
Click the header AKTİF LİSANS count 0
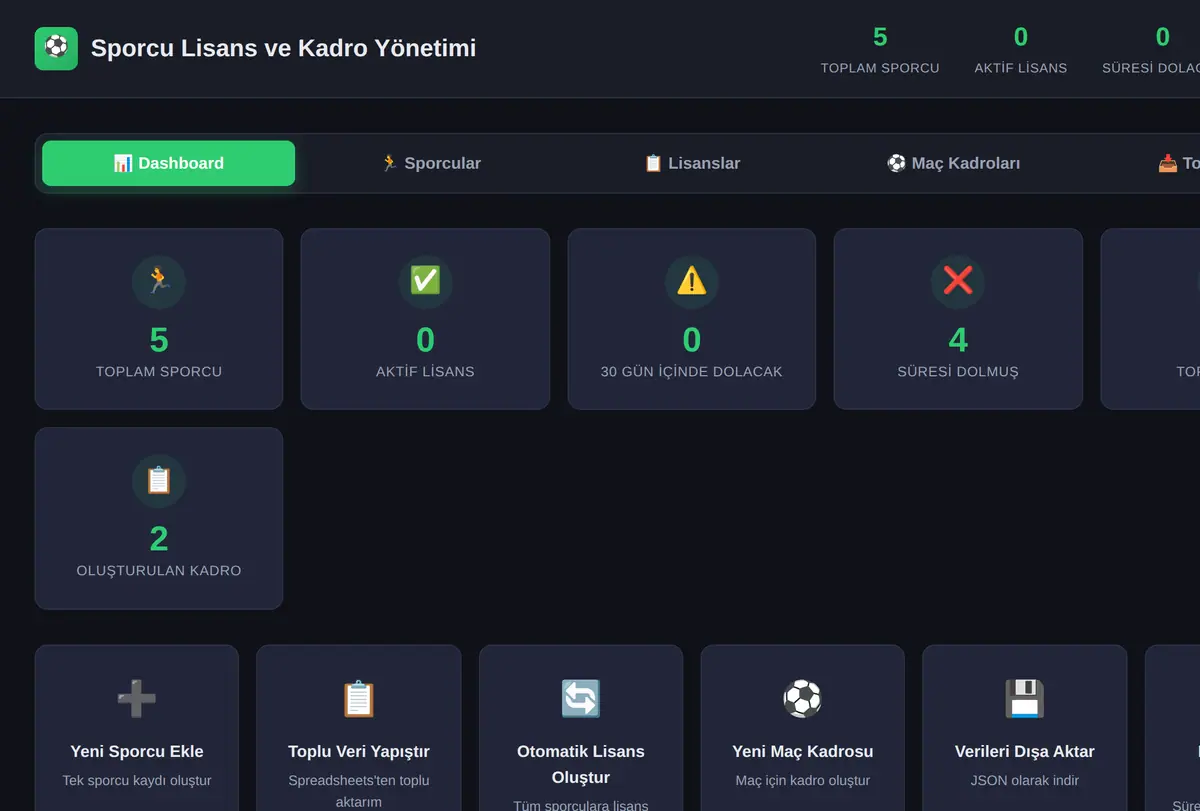click(x=1021, y=37)
